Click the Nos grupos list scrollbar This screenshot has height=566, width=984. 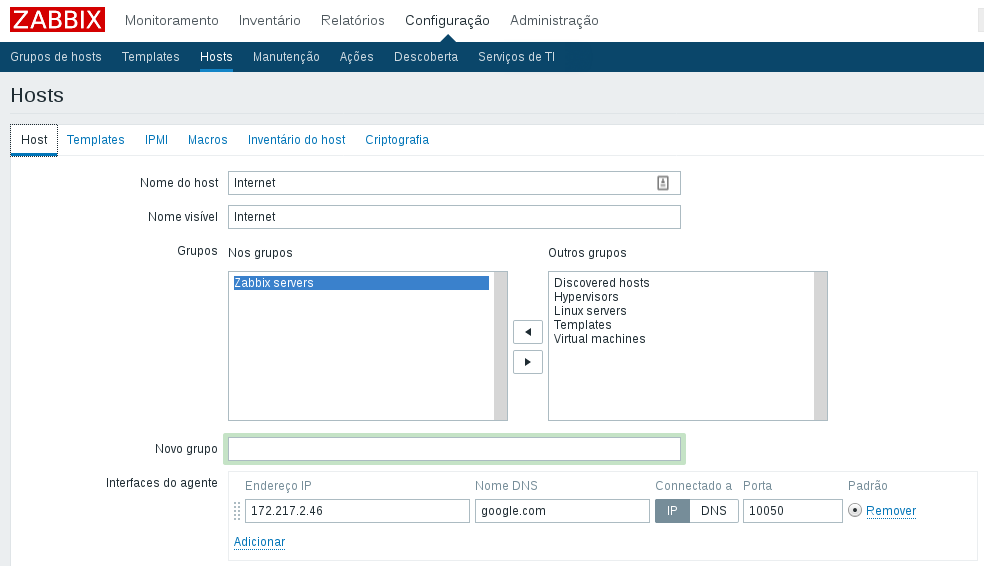[501, 345]
